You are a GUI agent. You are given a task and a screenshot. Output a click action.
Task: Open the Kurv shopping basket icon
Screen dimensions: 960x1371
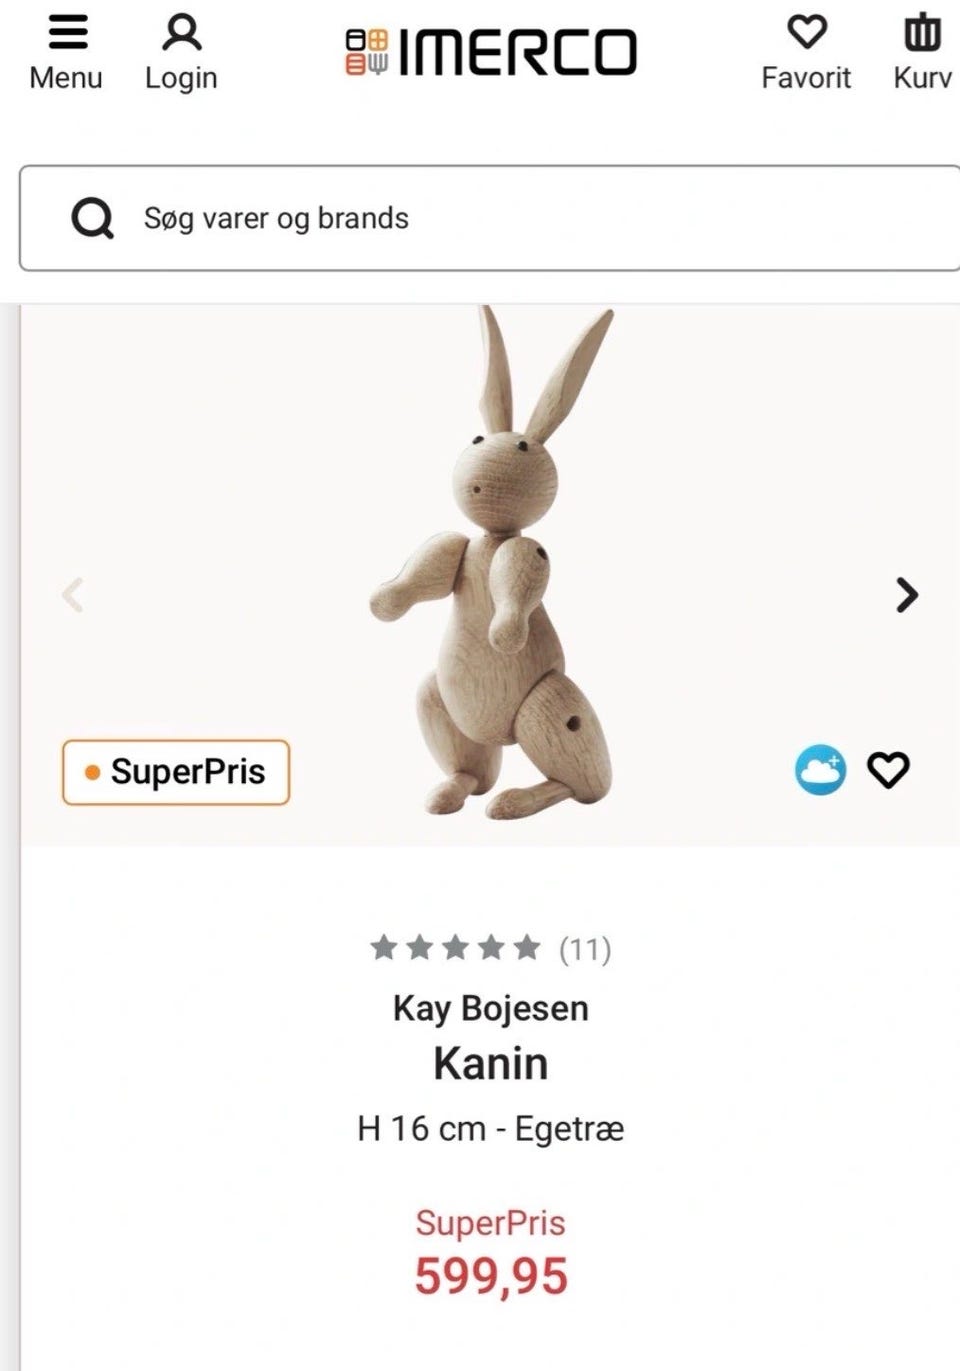click(922, 33)
